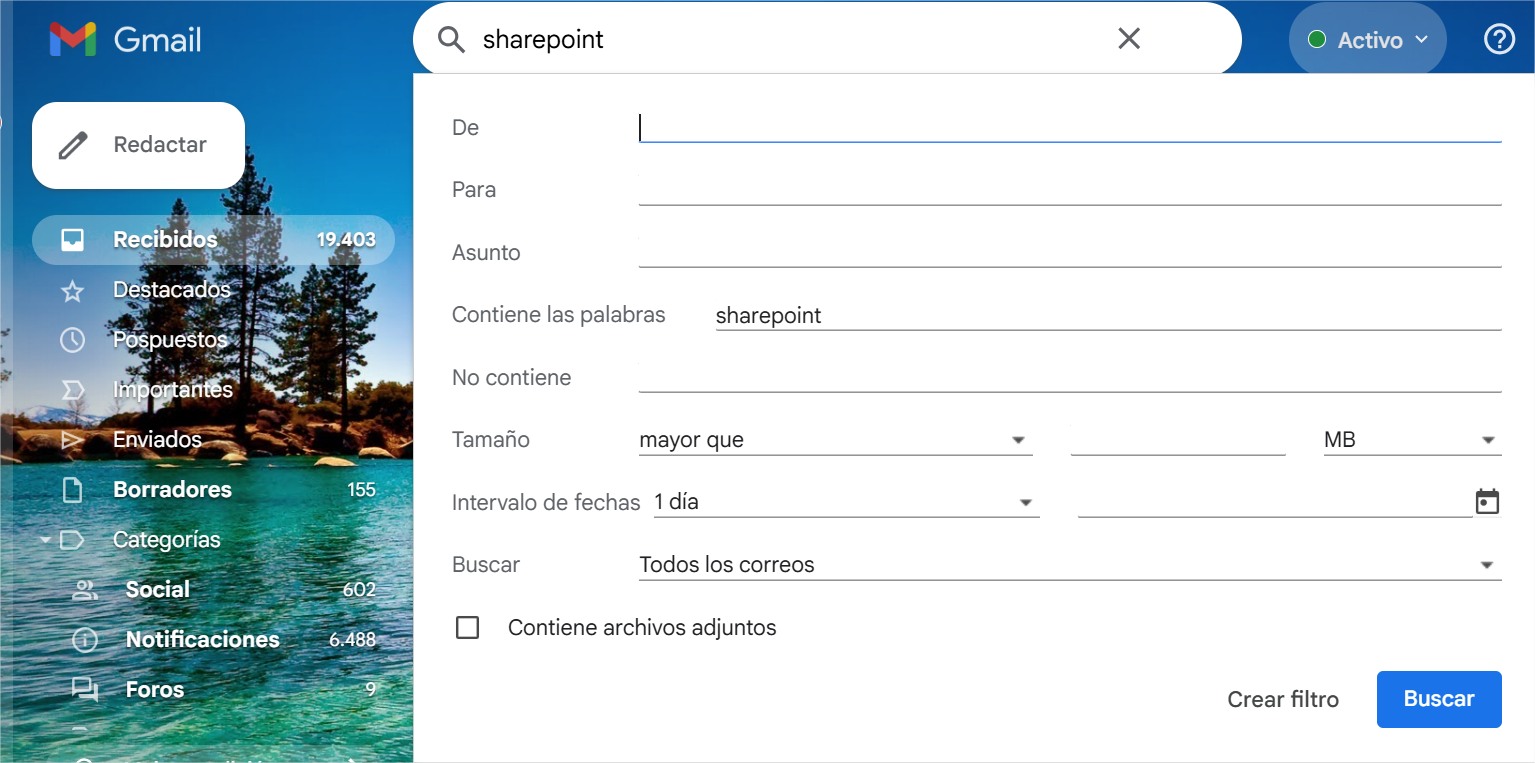Viewport: 1535px width, 763px height.
Task: Click the Borradores document icon
Action: [72, 490]
